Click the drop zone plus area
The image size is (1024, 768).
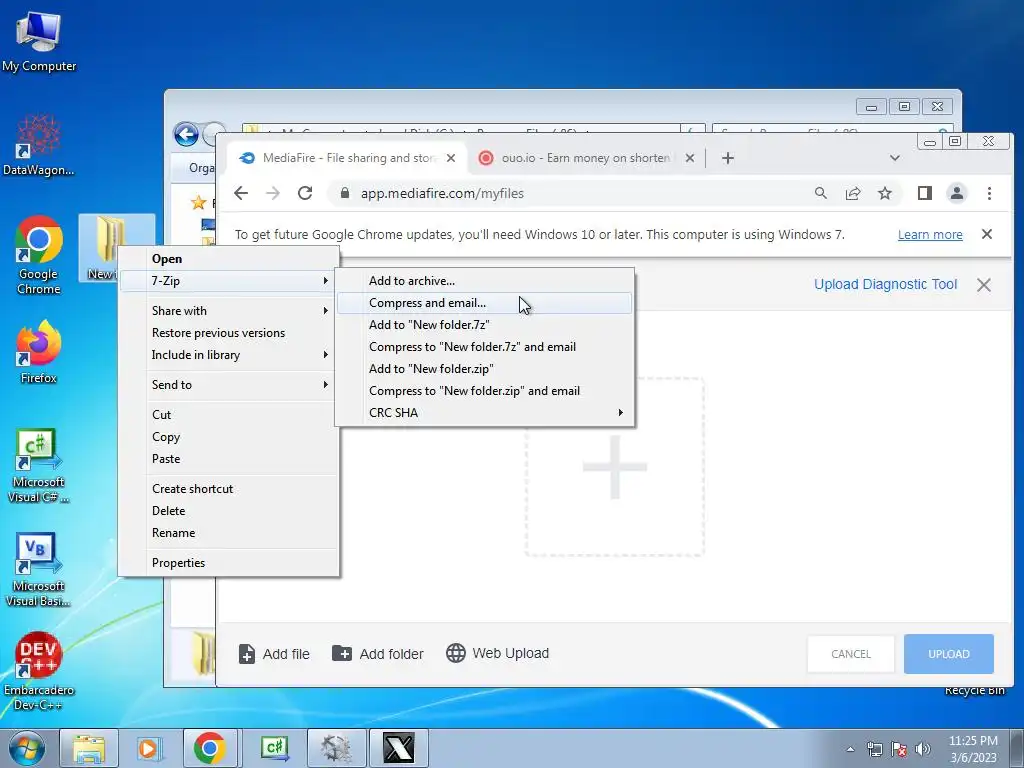click(615, 467)
